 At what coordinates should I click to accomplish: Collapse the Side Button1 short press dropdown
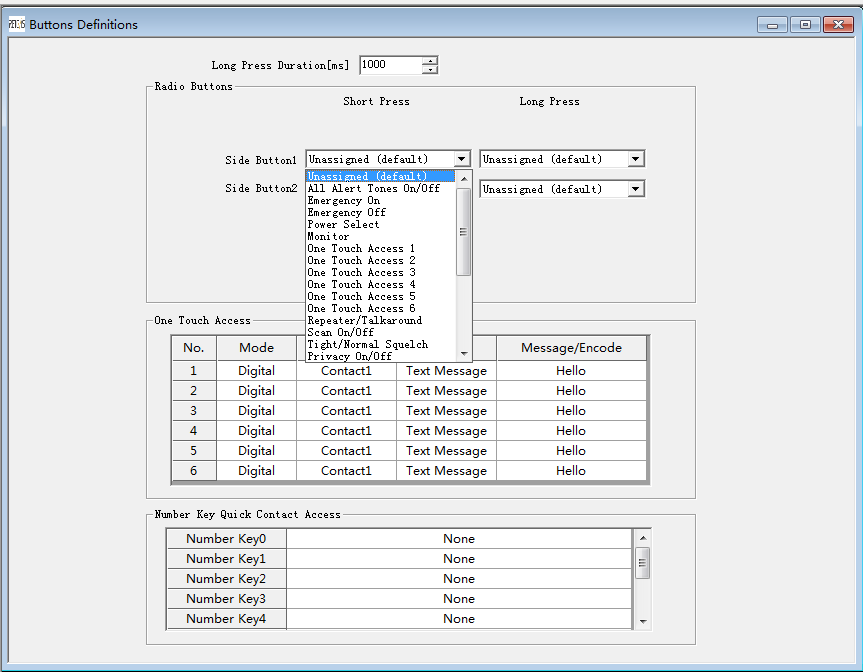[x=461, y=159]
